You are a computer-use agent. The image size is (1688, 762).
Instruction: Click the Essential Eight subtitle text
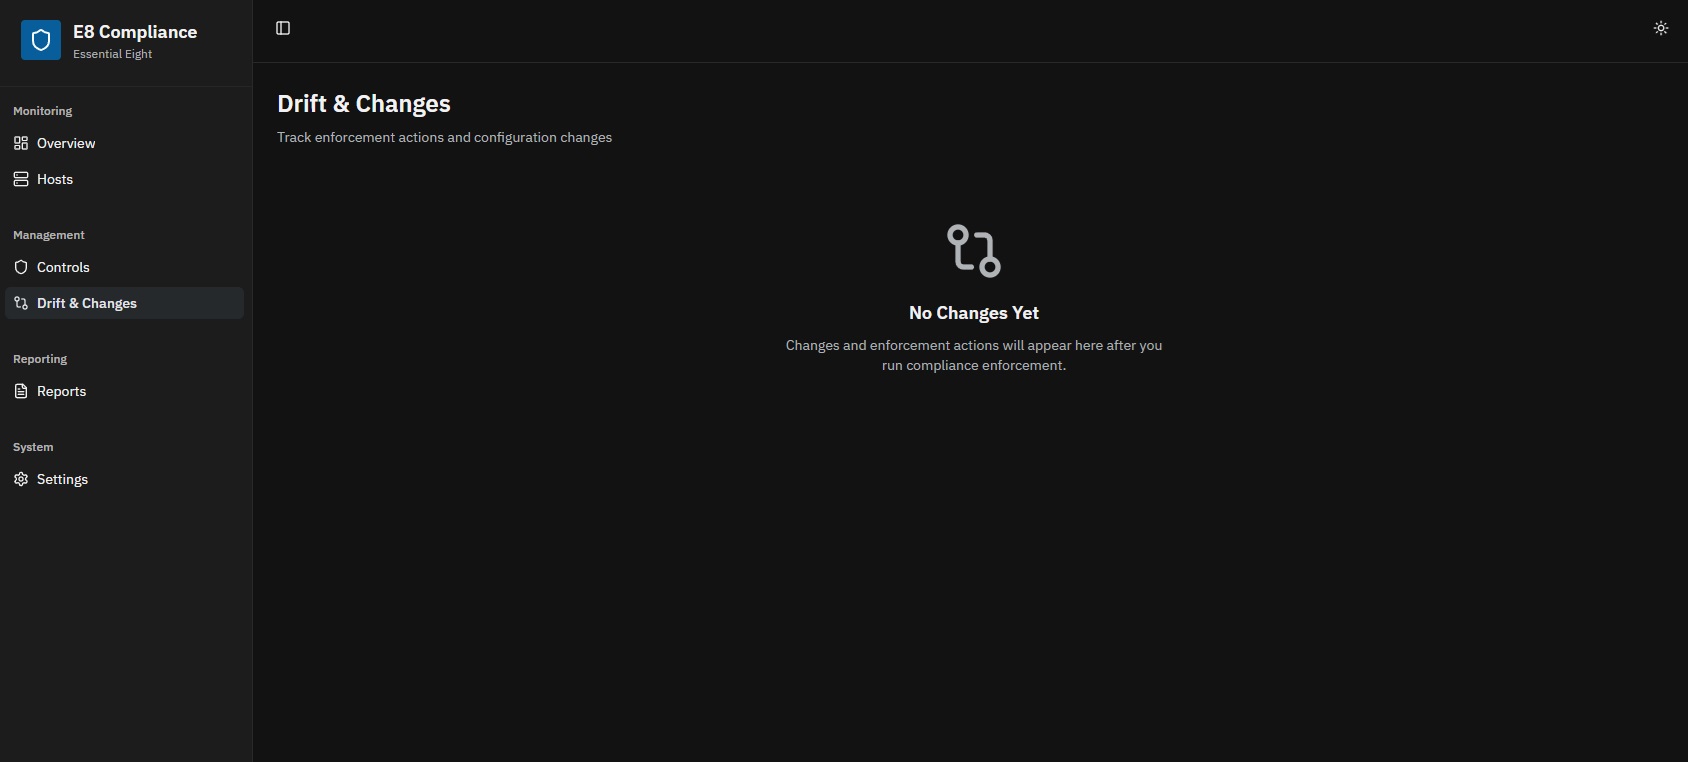pyautogui.click(x=112, y=54)
